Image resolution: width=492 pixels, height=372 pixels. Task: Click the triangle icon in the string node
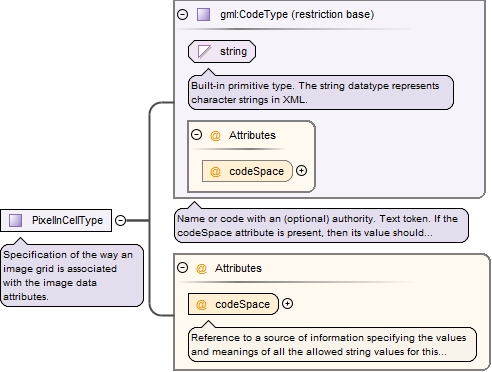pyautogui.click(x=204, y=52)
